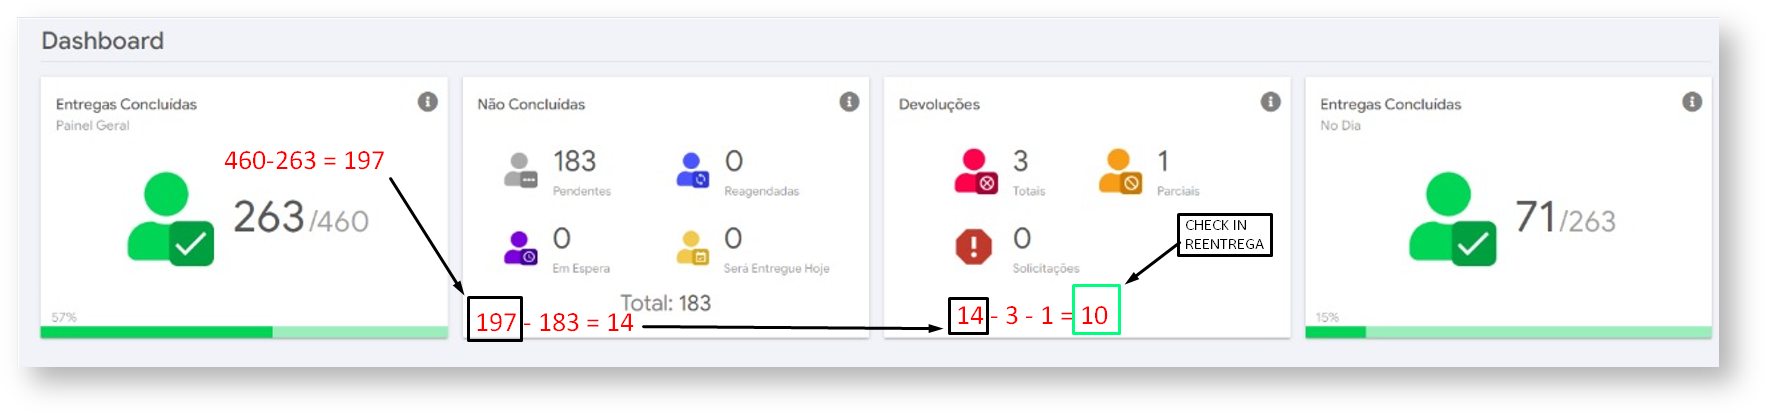Click the Painel Geral 57% progress bar
Image resolution: width=1767 pixels, height=415 pixels.
pos(244,332)
